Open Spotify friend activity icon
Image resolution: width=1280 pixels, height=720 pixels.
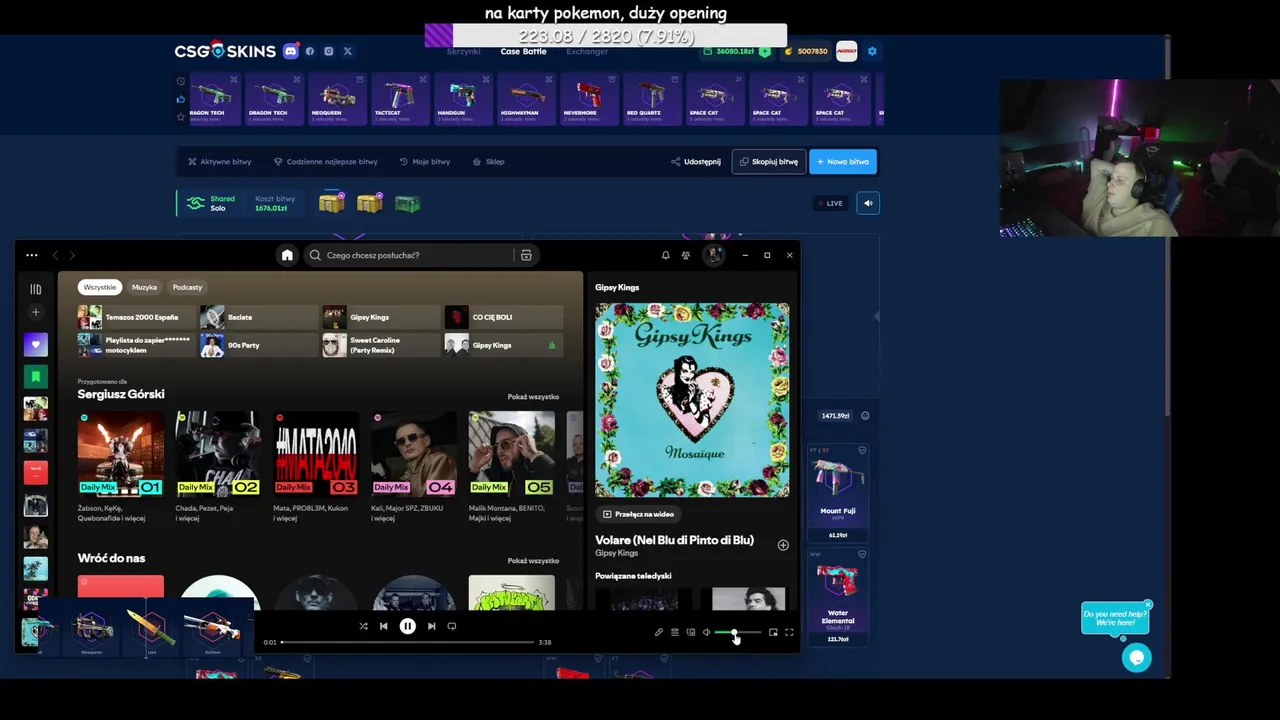pyautogui.click(x=686, y=255)
